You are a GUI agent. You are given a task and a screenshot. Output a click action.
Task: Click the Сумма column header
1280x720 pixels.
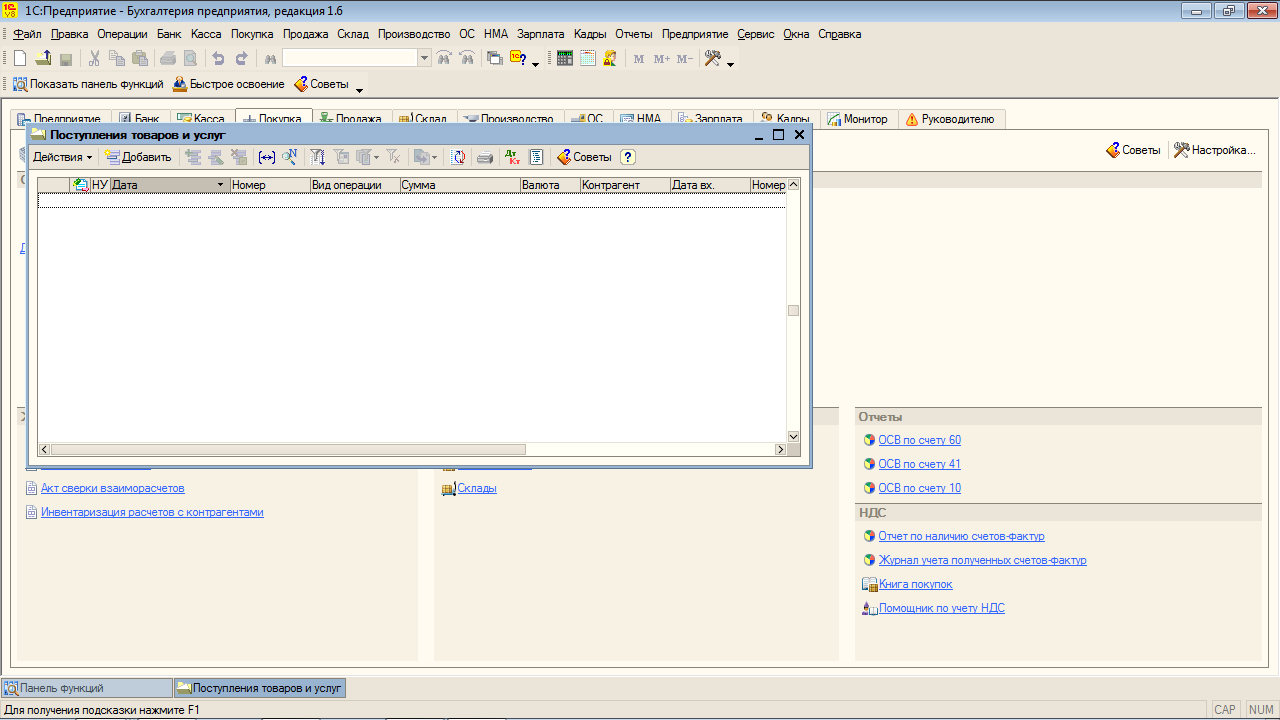click(460, 185)
